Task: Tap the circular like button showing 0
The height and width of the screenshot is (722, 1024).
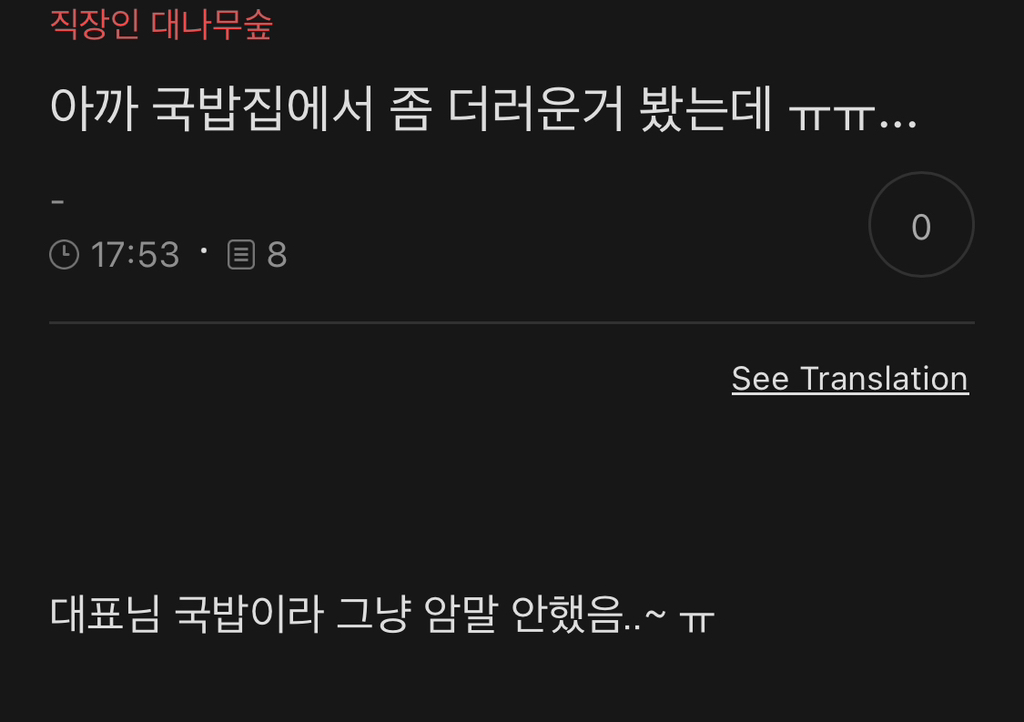Action: point(921,225)
